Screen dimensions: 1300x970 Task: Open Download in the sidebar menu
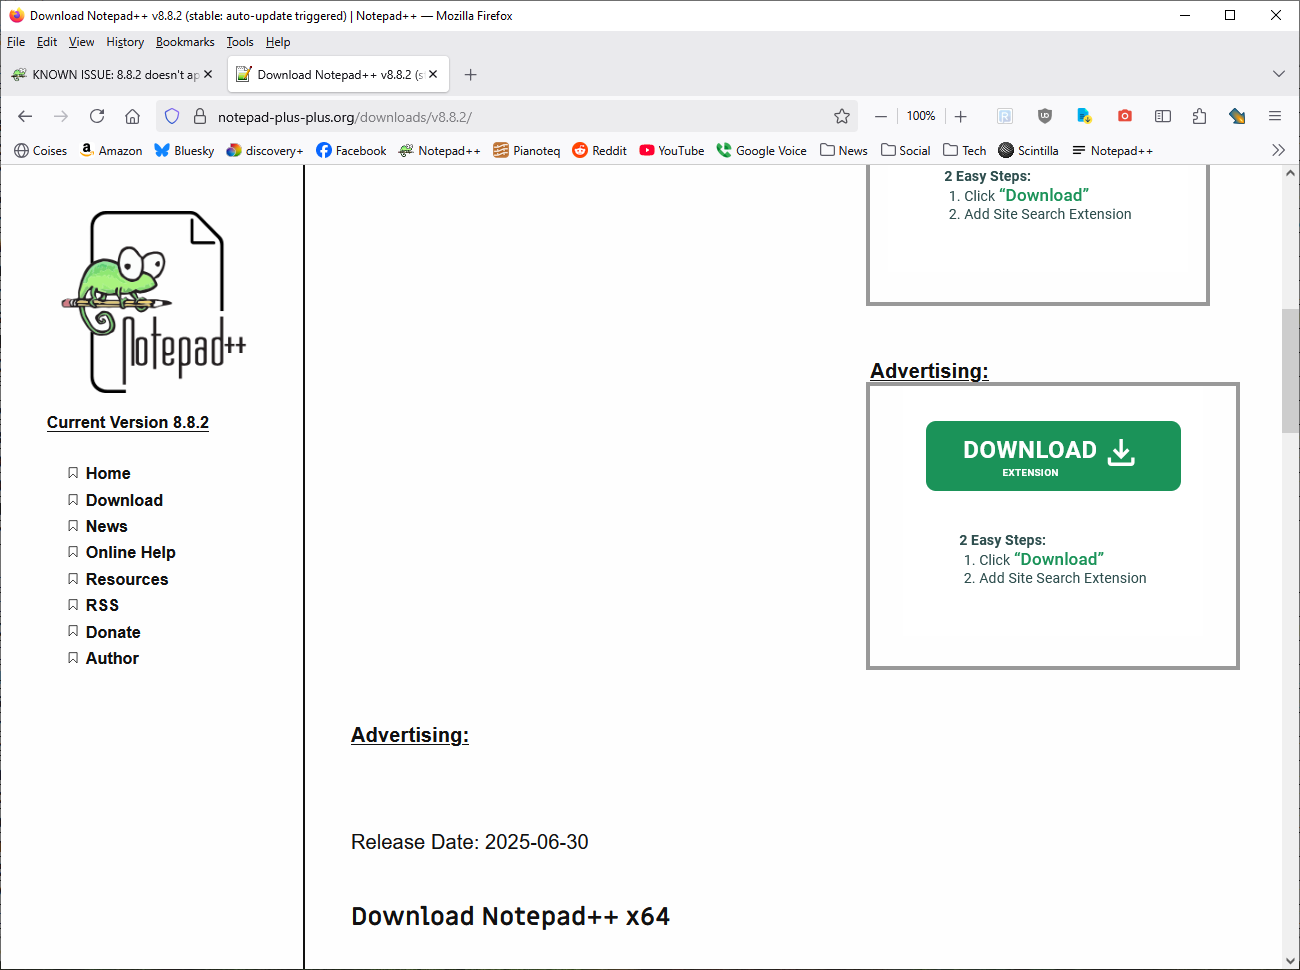(x=124, y=500)
